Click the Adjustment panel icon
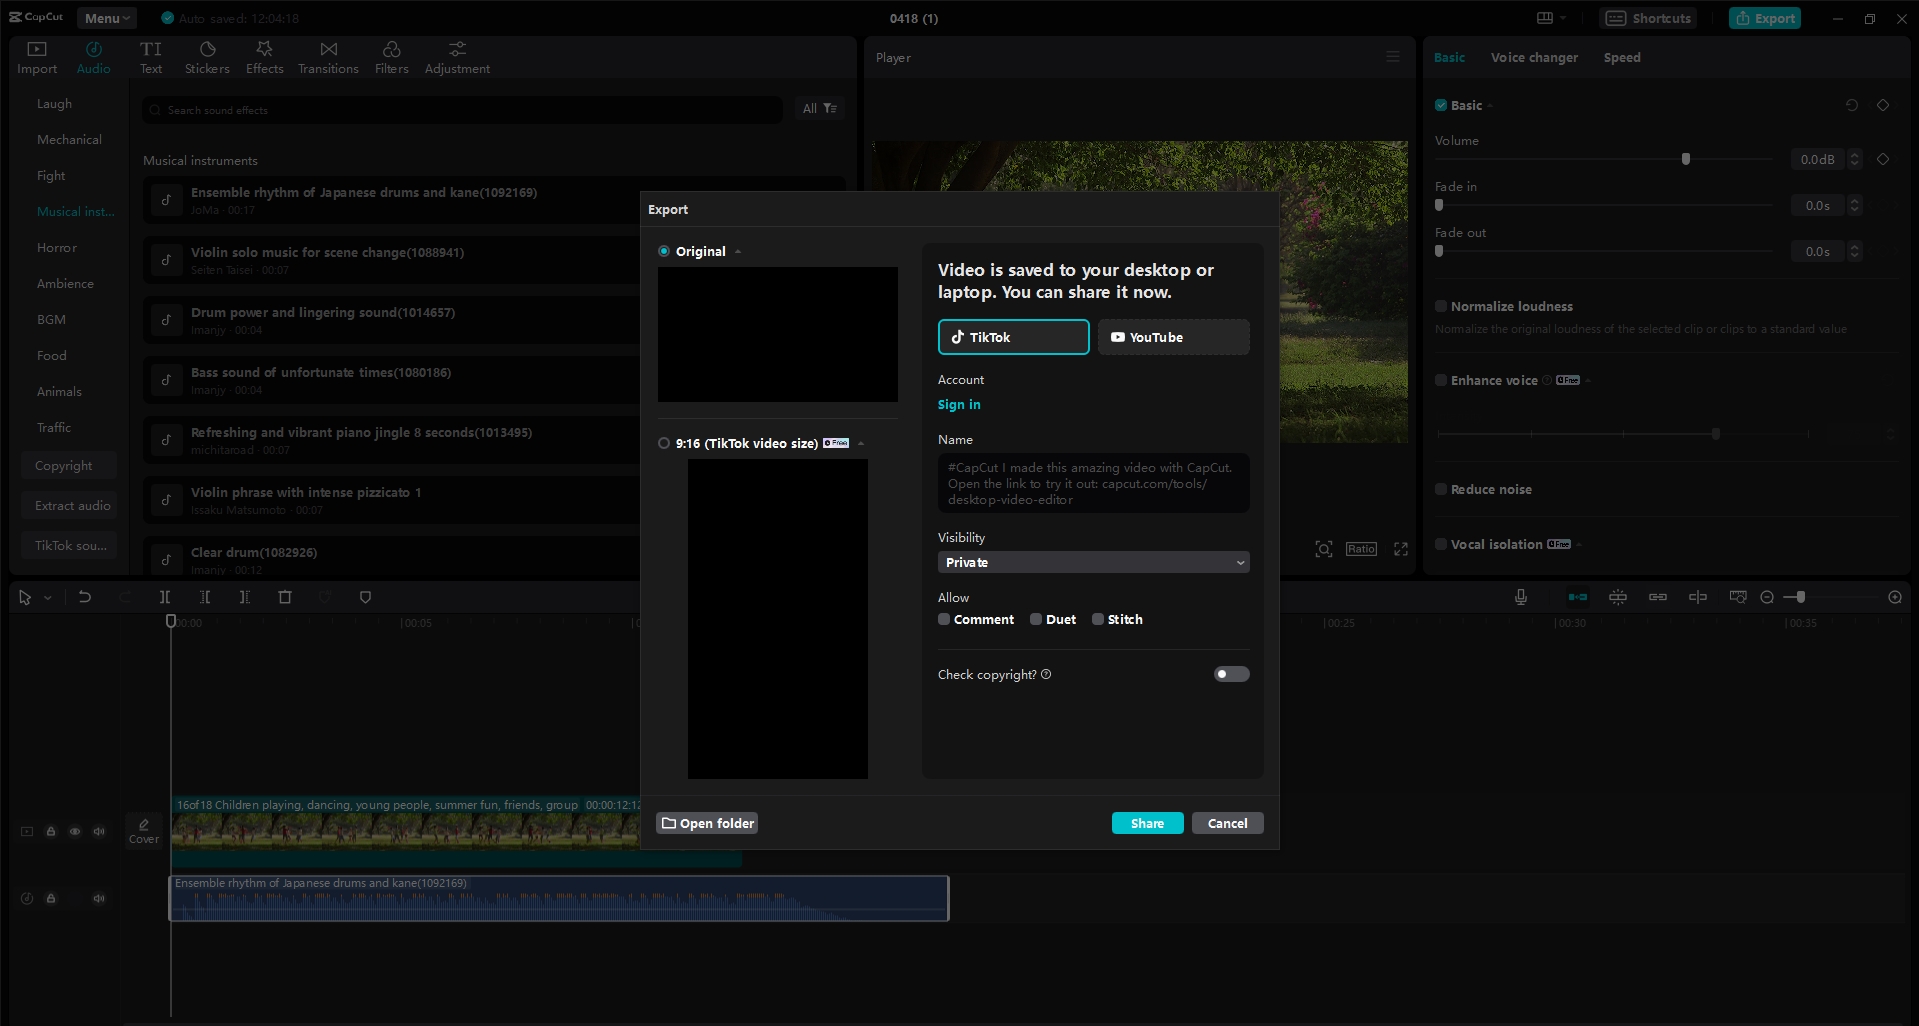This screenshot has width=1919, height=1026. [456, 55]
